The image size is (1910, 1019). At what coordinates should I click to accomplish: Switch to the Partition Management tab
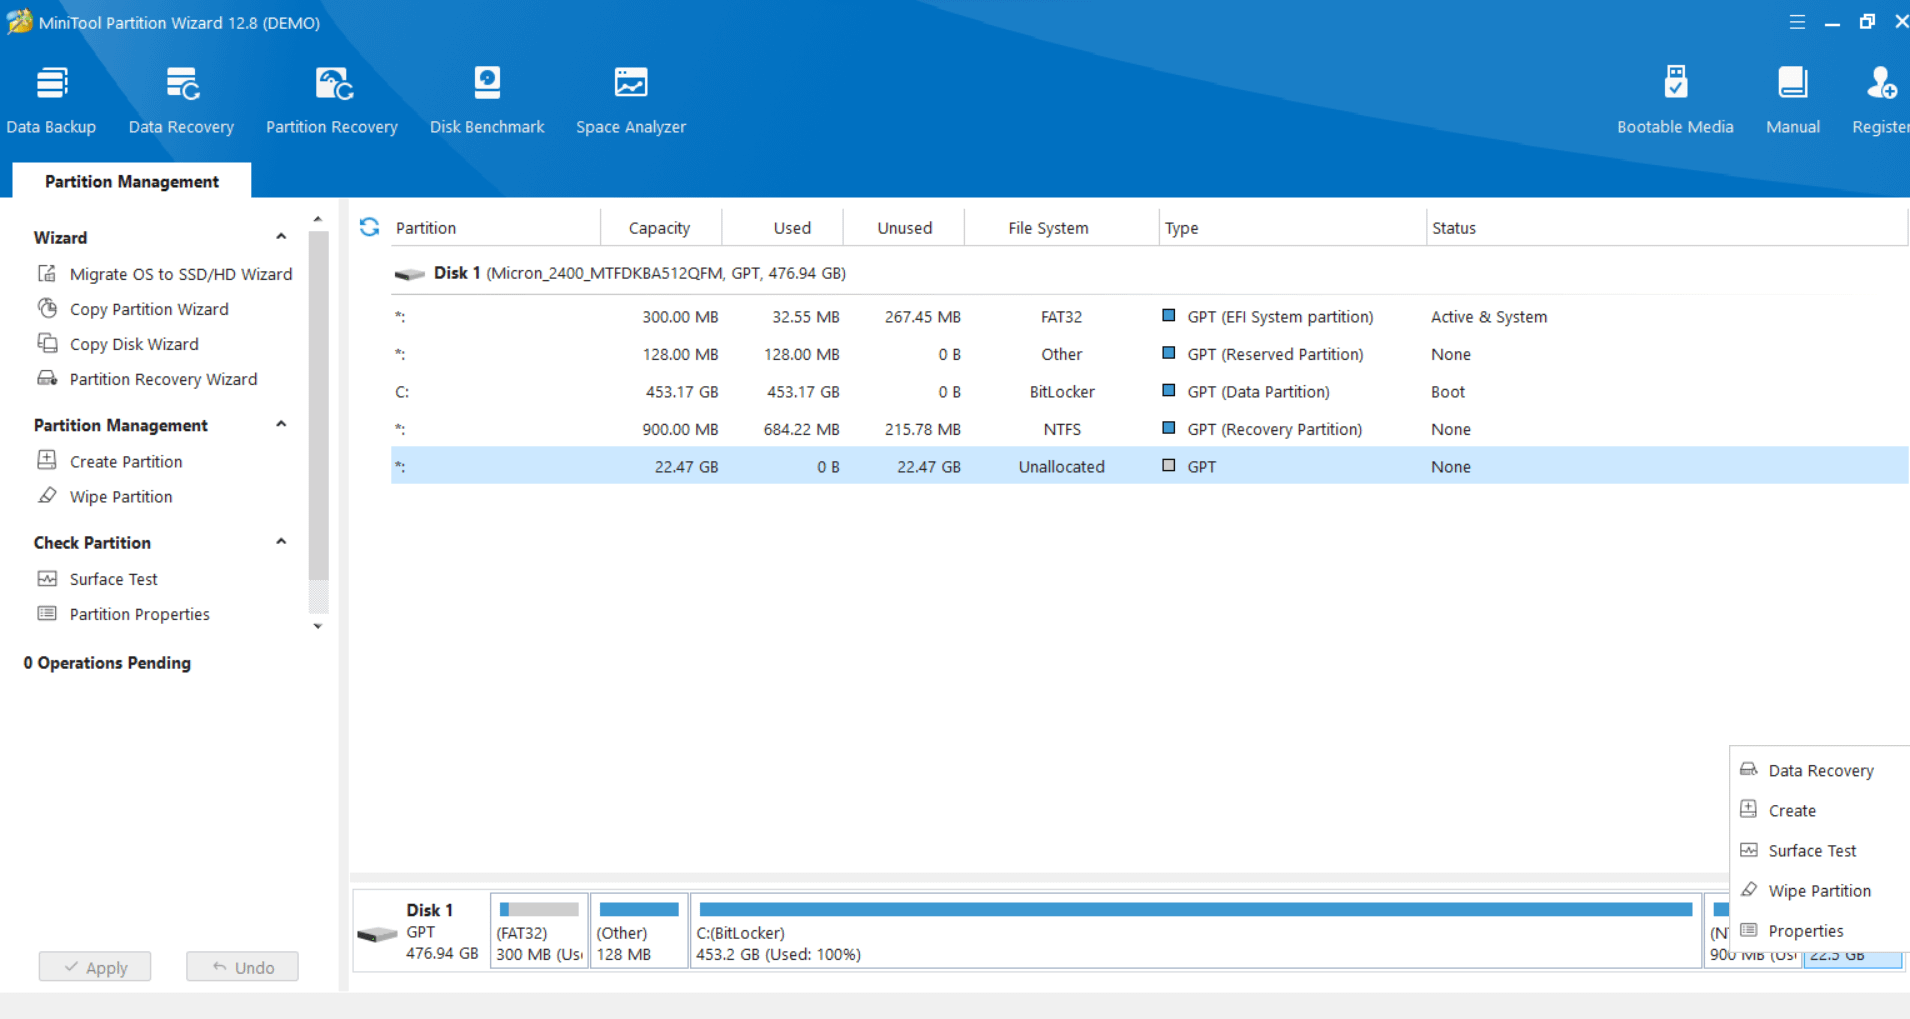132,181
